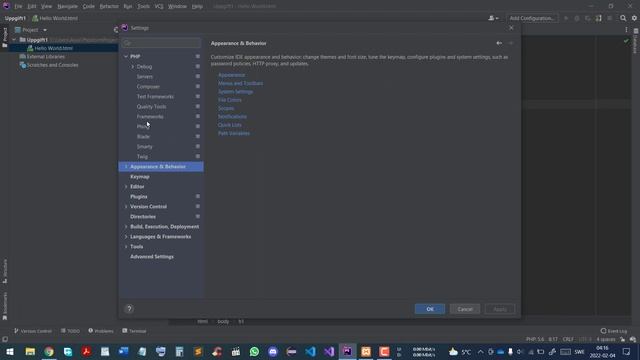Open the help question mark button
This screenshot has height=360, width=640.
point(129,309)
